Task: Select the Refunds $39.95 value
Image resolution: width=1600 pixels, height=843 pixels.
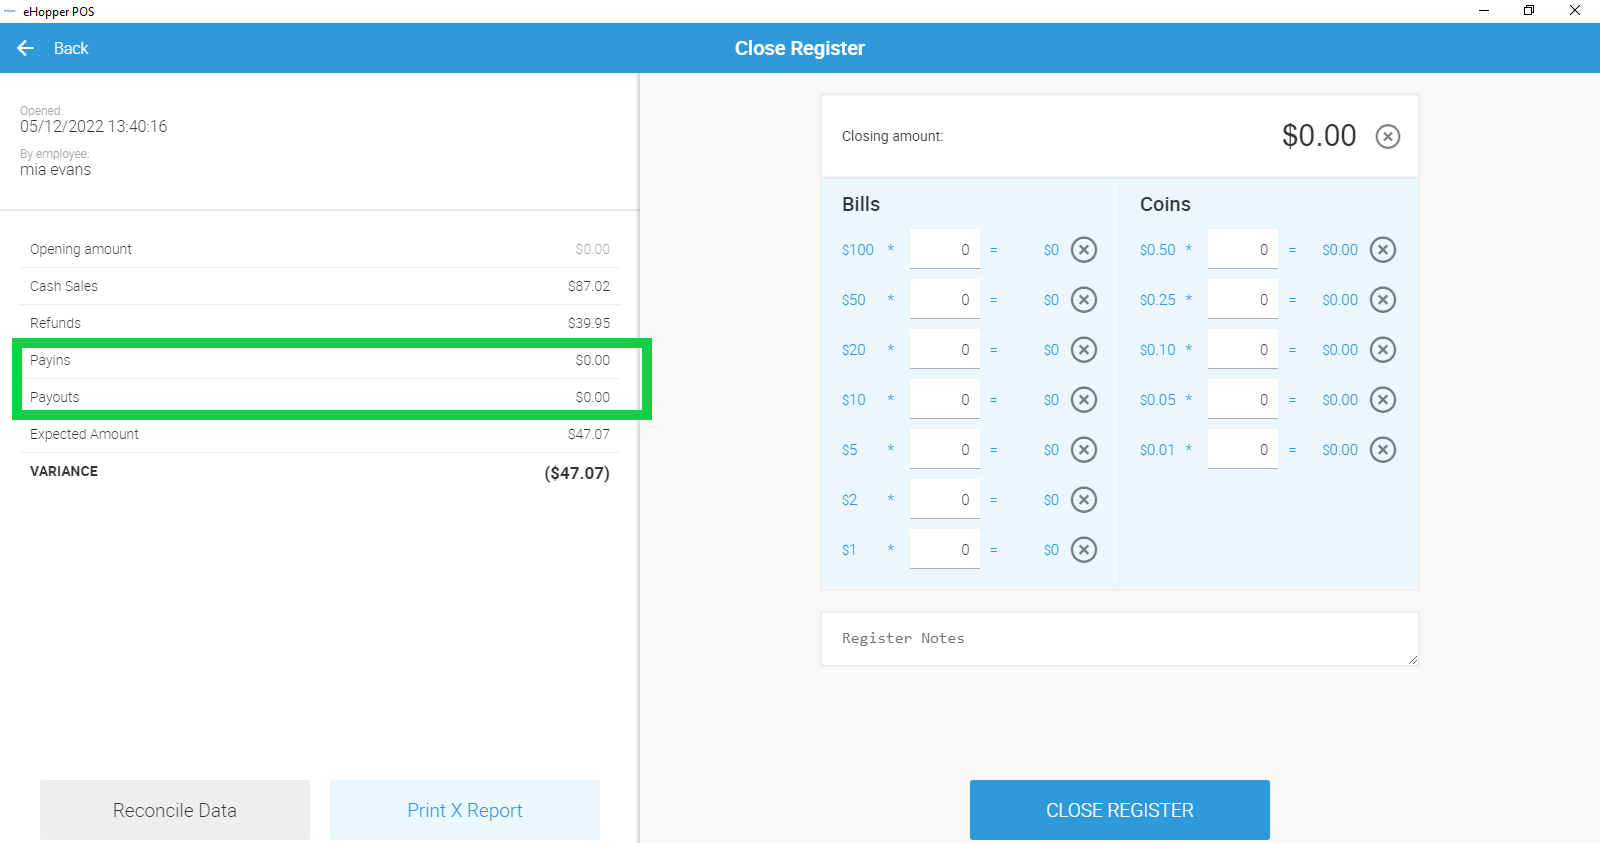Action: click(x=589, y=323)
